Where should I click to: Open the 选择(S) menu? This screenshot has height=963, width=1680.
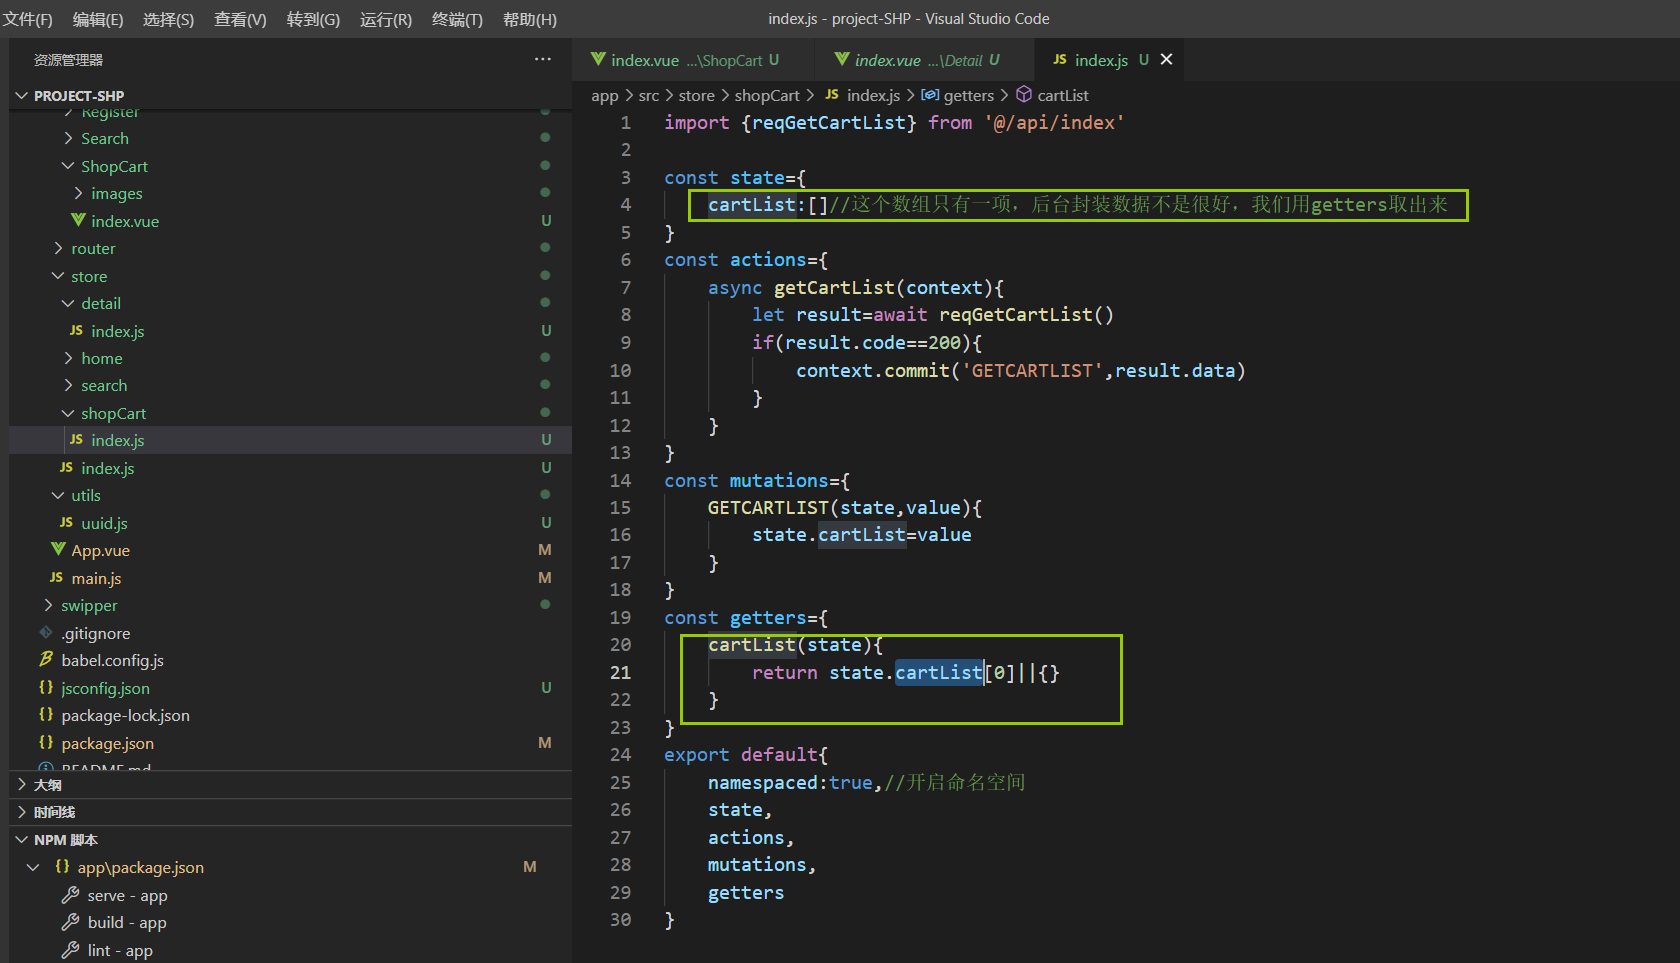click(x=168, y=19)
